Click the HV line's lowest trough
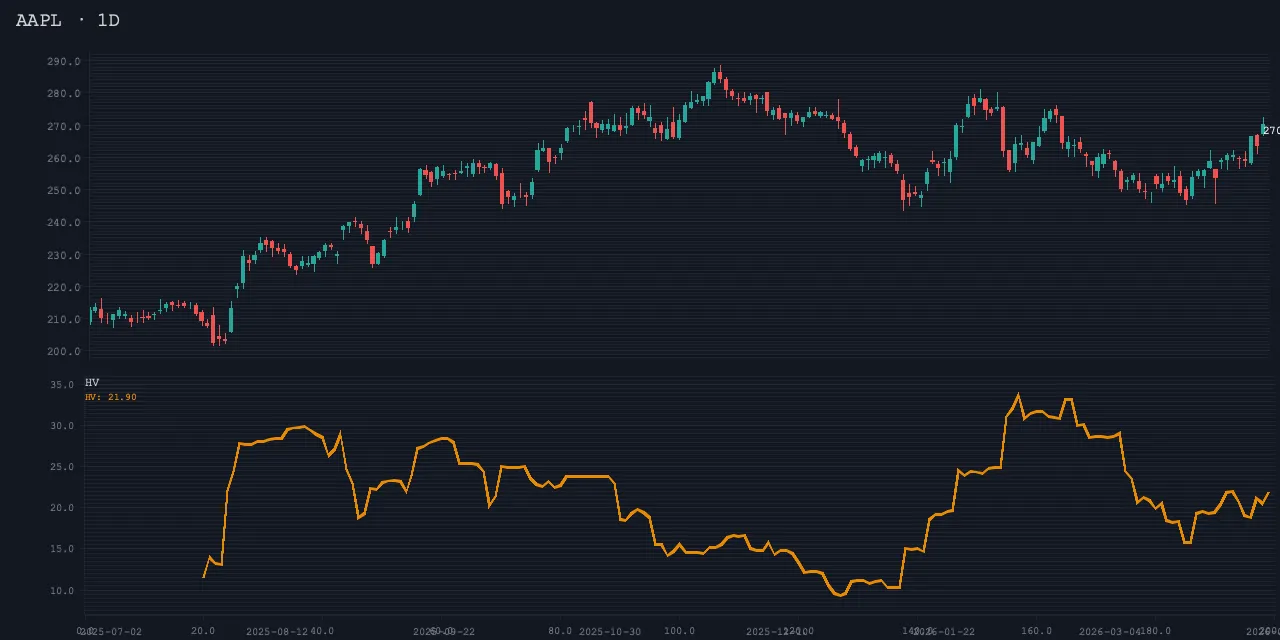This screenshot has height=640, width=1280. pos(840,595)
